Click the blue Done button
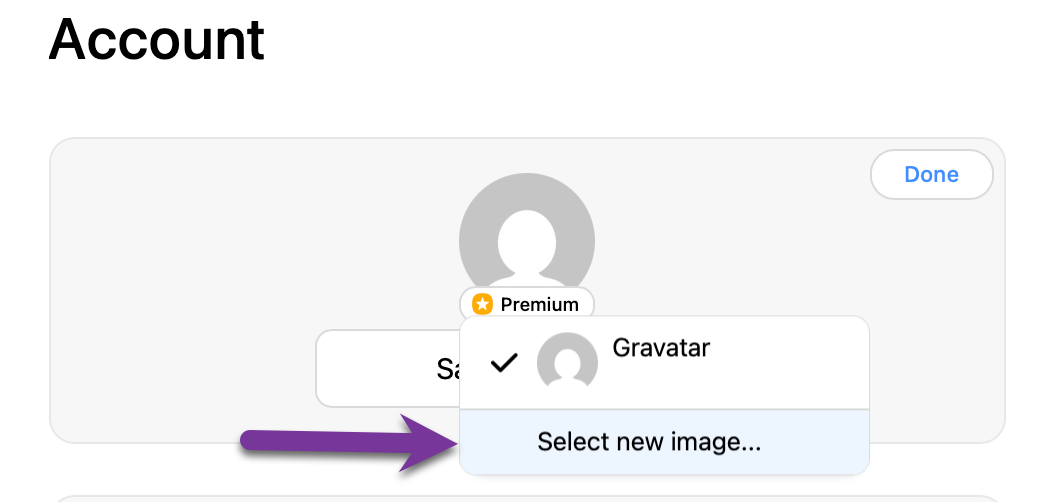The width and height of the screenshot is (1052, 502). 931,174
